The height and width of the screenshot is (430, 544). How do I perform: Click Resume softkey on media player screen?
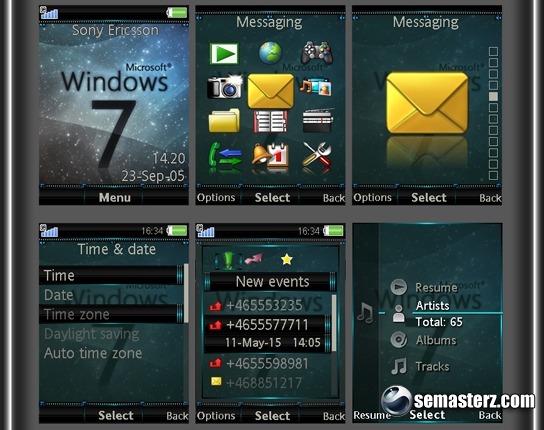372,415
